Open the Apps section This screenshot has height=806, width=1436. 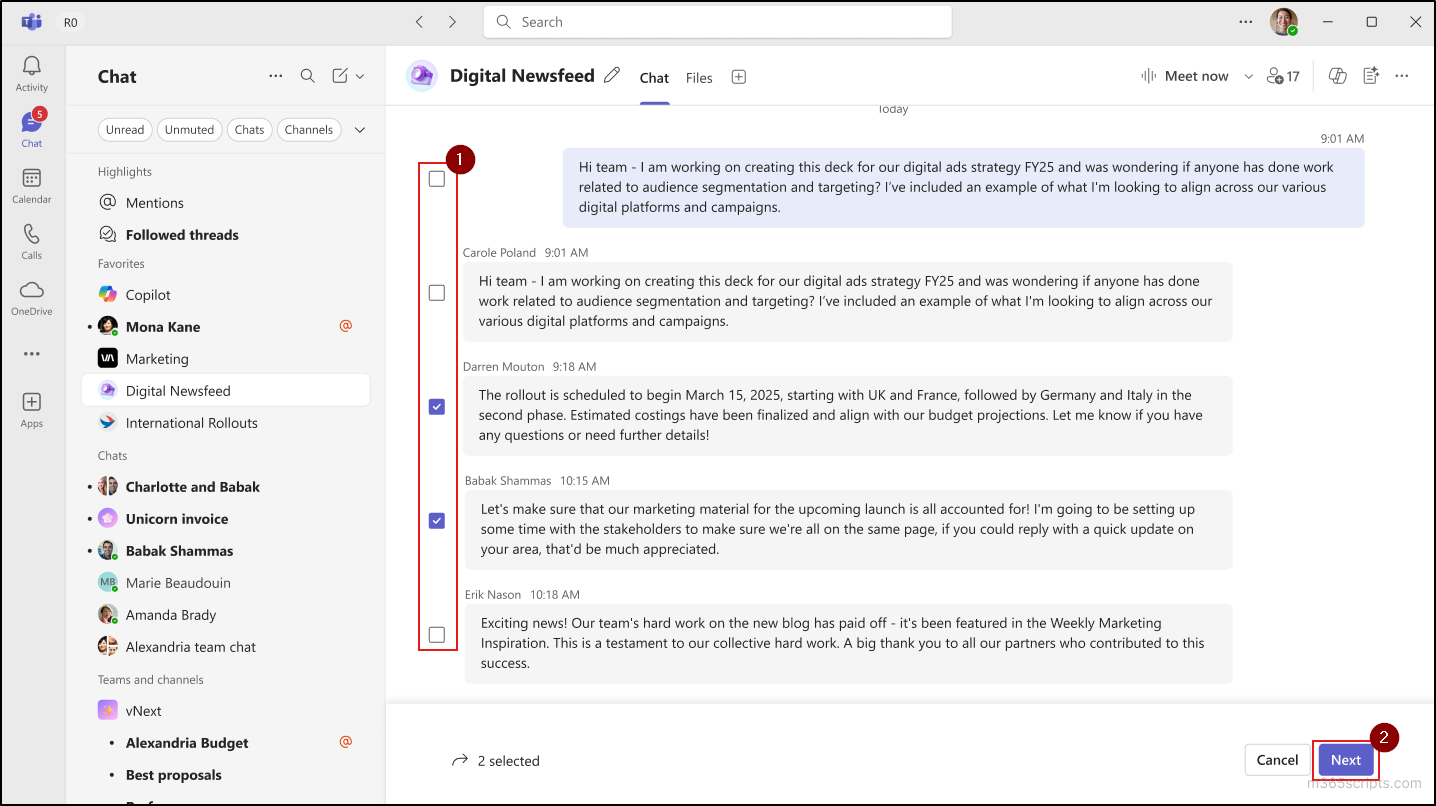(x=31, y=406)
